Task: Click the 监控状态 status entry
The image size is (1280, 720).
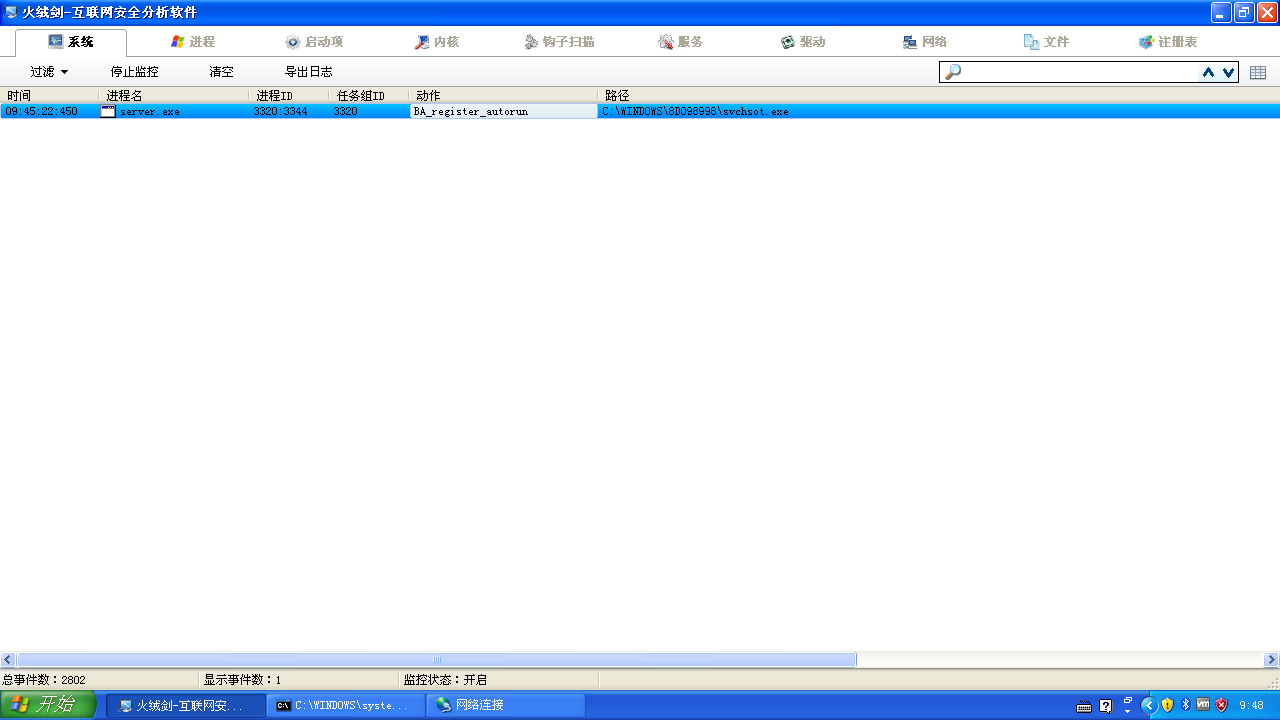Action: point(445,680)
